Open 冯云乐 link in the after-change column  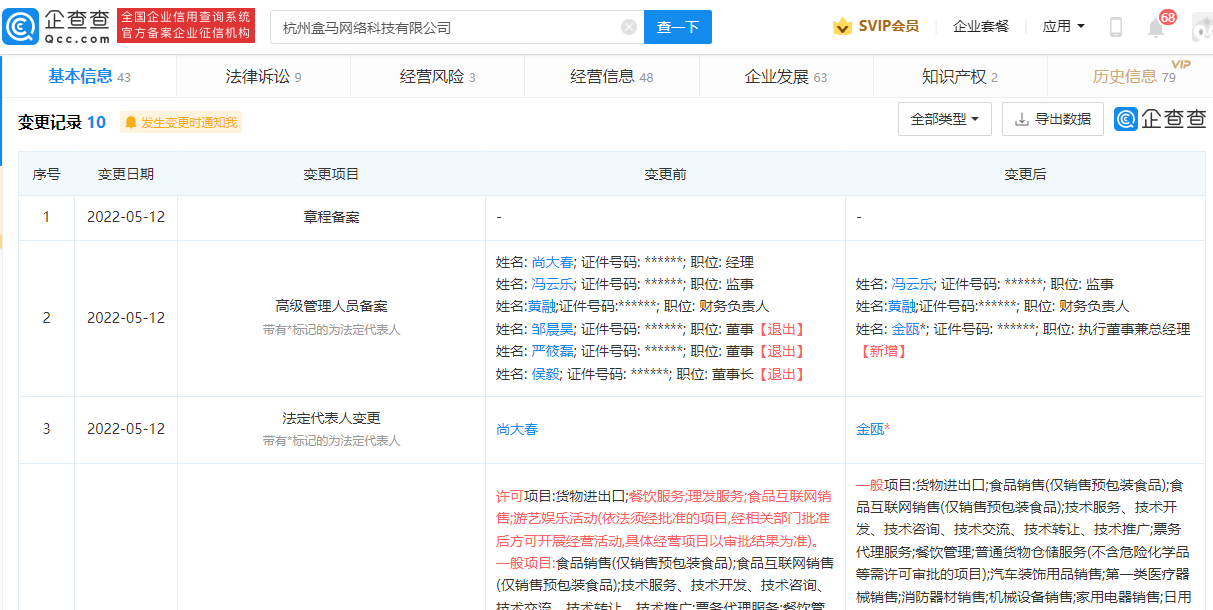tap(912, 284)
